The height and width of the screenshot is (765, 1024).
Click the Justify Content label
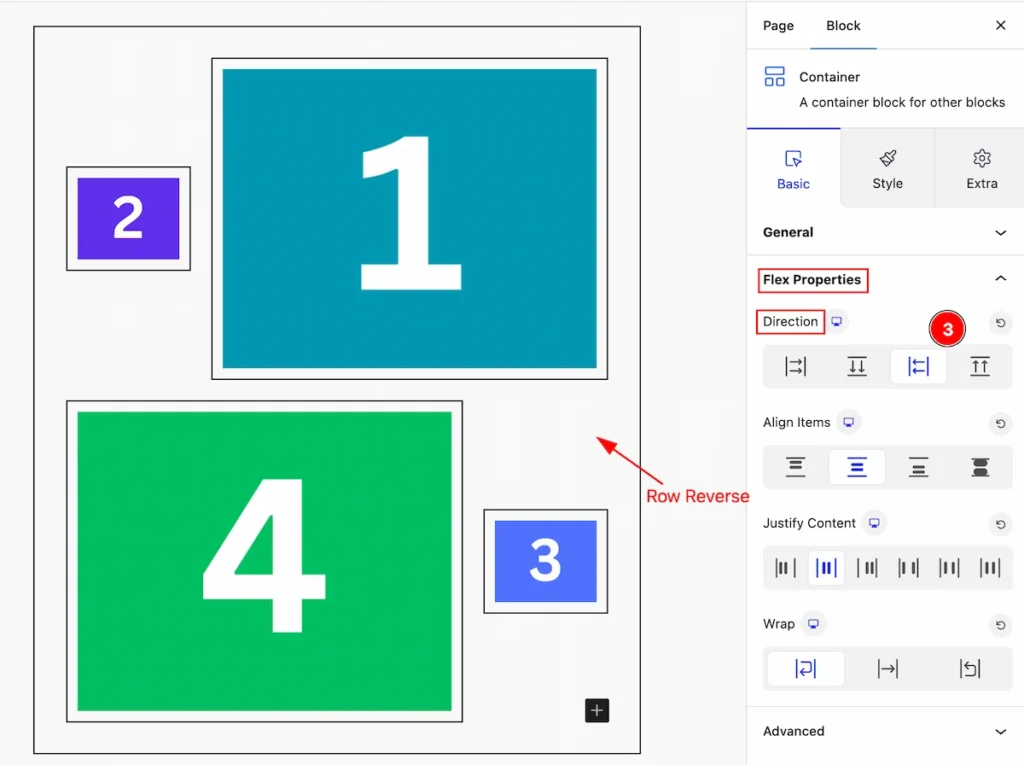tap(809, 523)
